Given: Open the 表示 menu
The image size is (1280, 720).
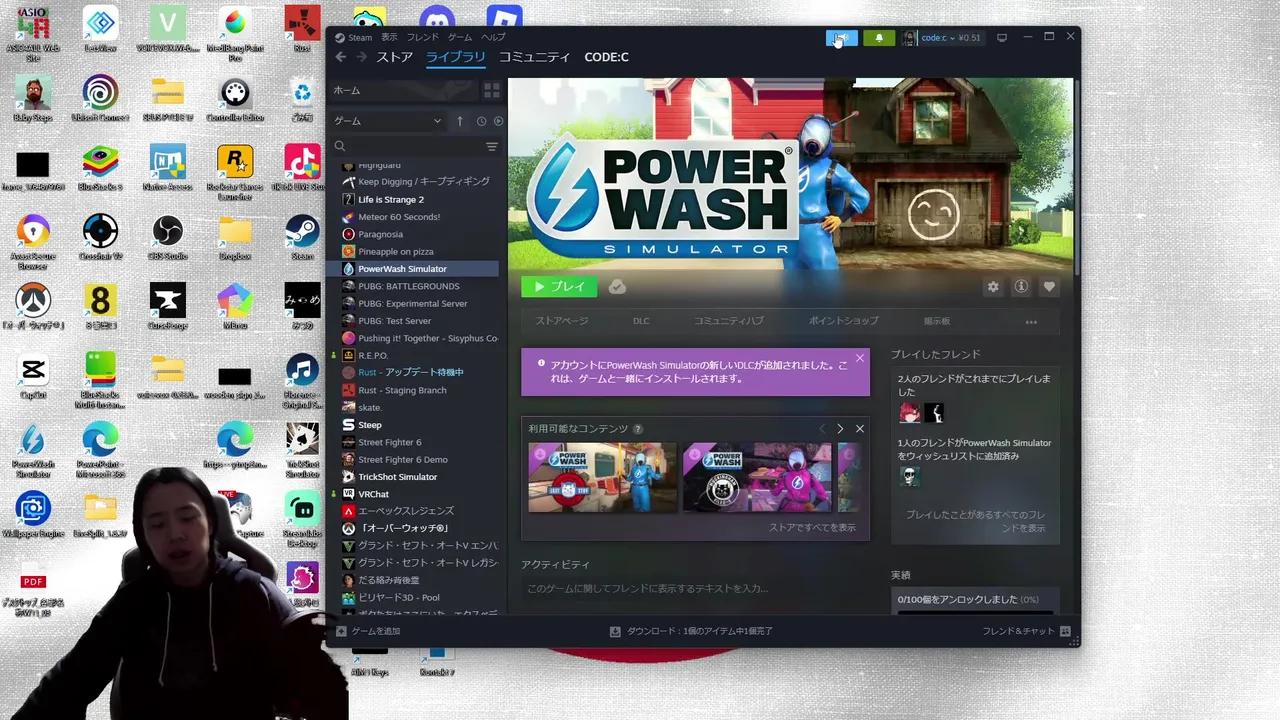Looking at the screenshot, I should [x=389, y=37].
